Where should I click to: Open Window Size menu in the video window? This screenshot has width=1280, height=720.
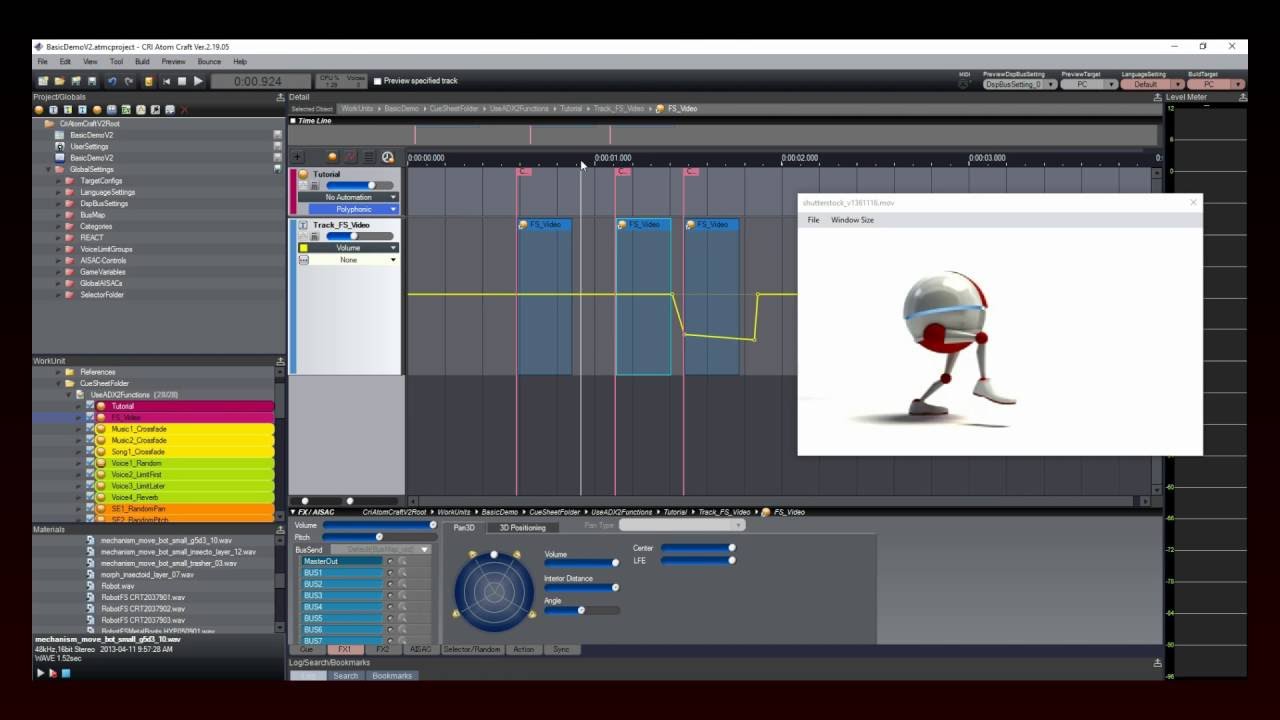coord(852,220)
